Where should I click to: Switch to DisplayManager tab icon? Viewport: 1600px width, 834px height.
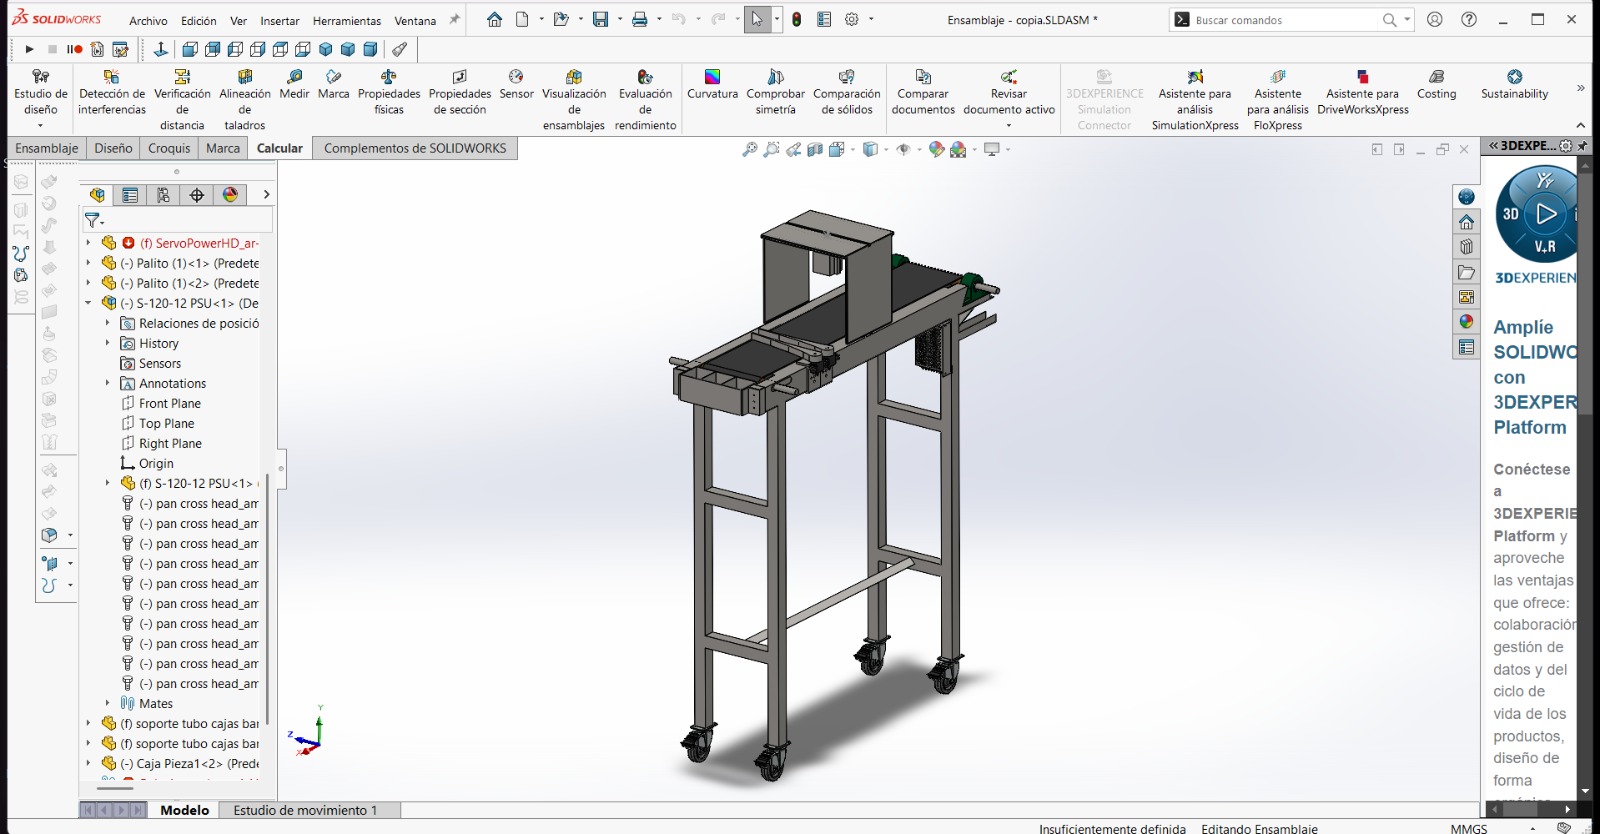[231, 195]
